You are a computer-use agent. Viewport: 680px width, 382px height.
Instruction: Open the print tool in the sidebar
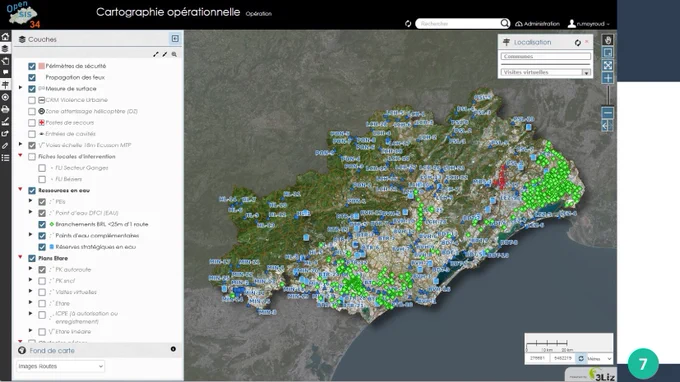tap(5, 109)
